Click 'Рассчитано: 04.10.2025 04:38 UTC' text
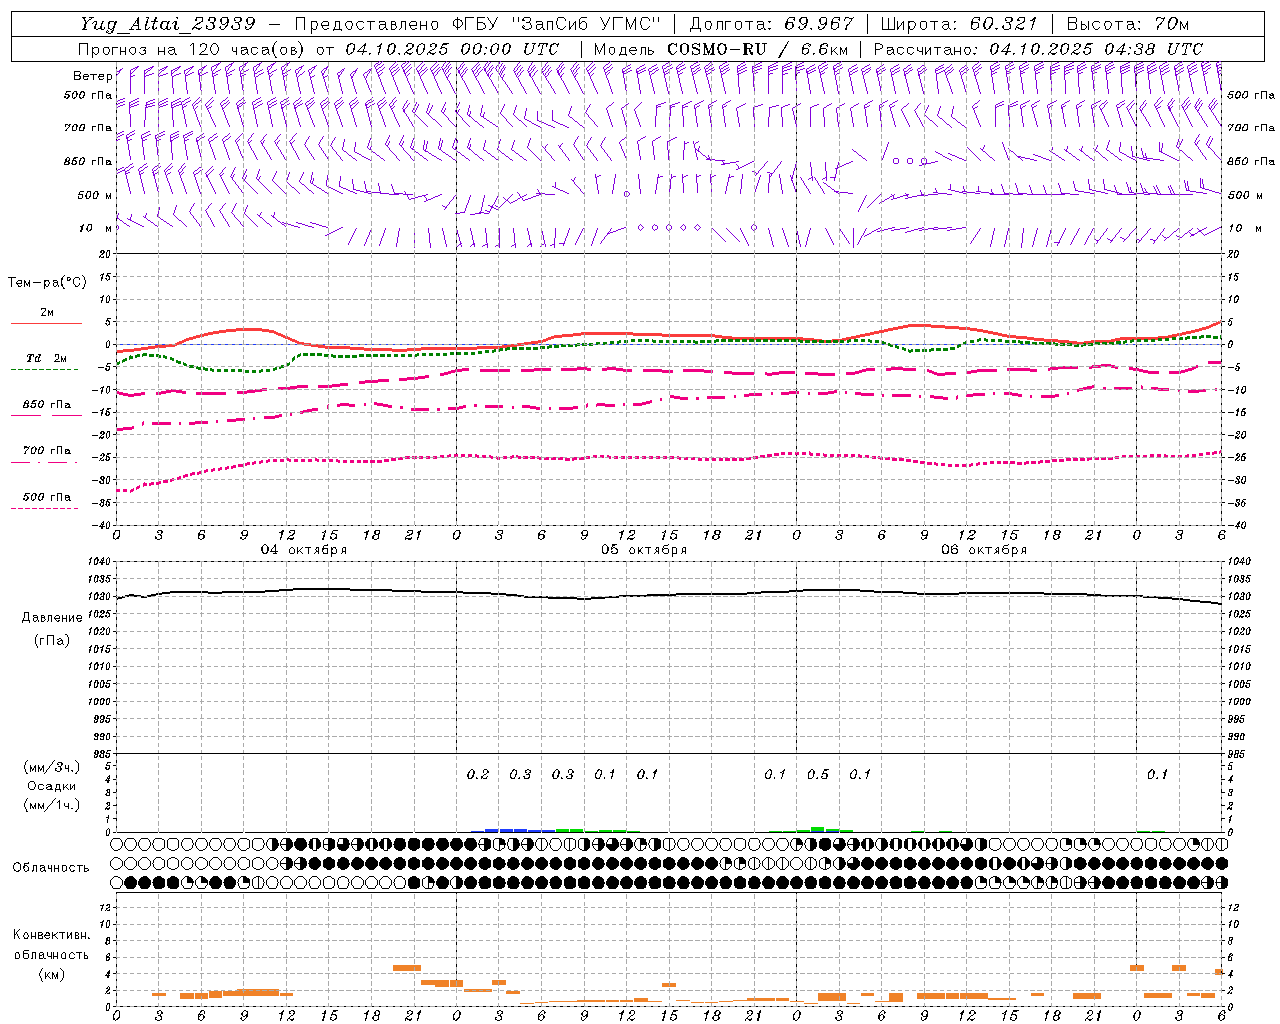This screenshot has height=1024, width=1280. click(x=1038, y=49)
